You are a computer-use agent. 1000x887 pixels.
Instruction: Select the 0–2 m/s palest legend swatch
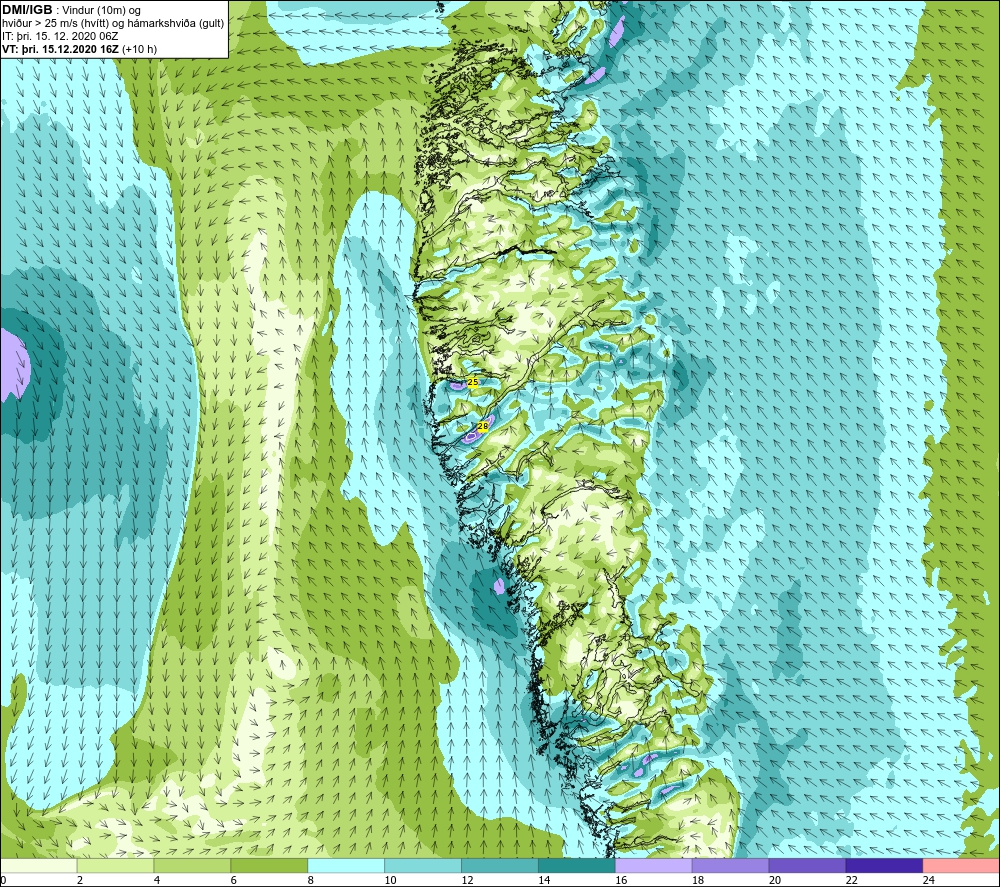pos(38,866)
